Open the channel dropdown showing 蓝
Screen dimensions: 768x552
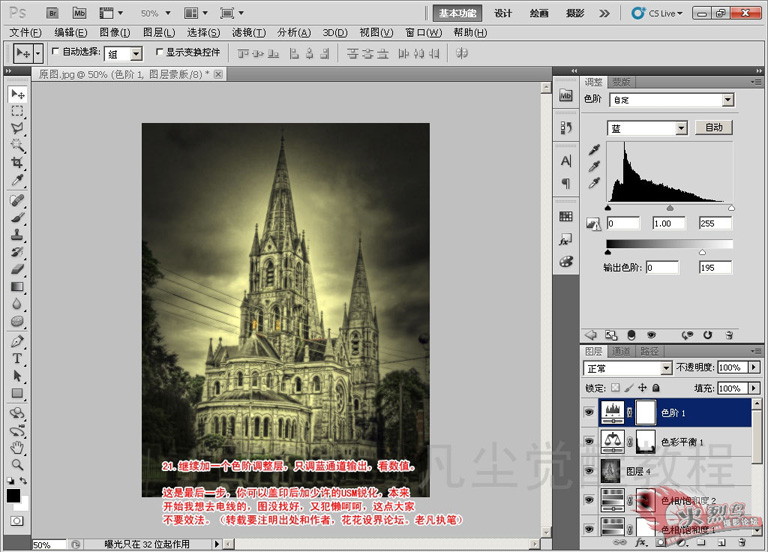(681, 128)
